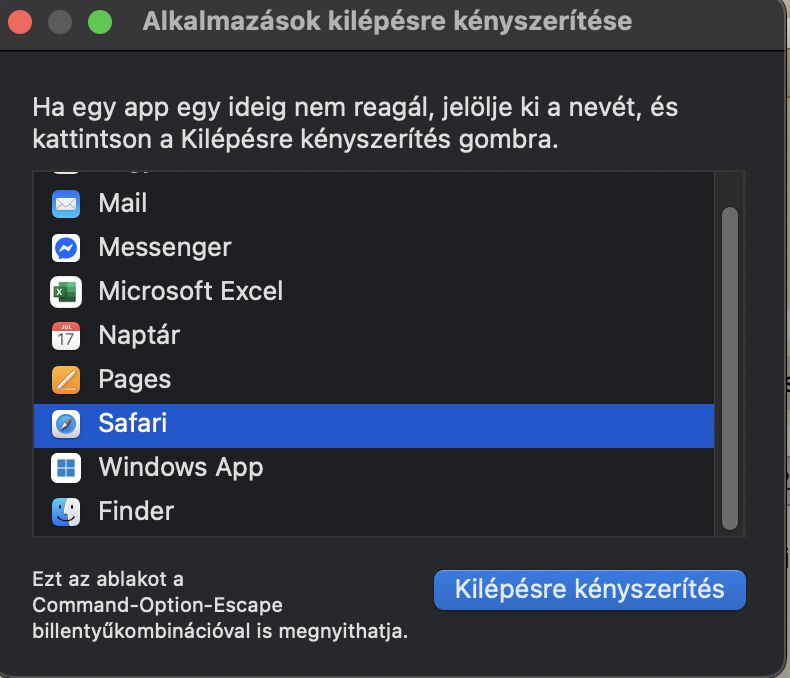Close the force quit window
Screen dimensions: 790x678
click(20, 22)
